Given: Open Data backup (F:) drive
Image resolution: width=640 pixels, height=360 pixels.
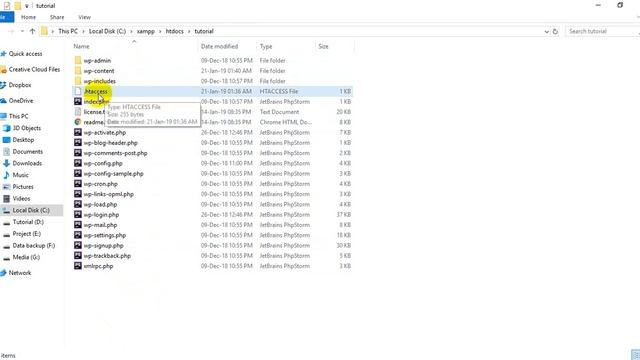Looking at the screenshot, I should tap(34, 246).
